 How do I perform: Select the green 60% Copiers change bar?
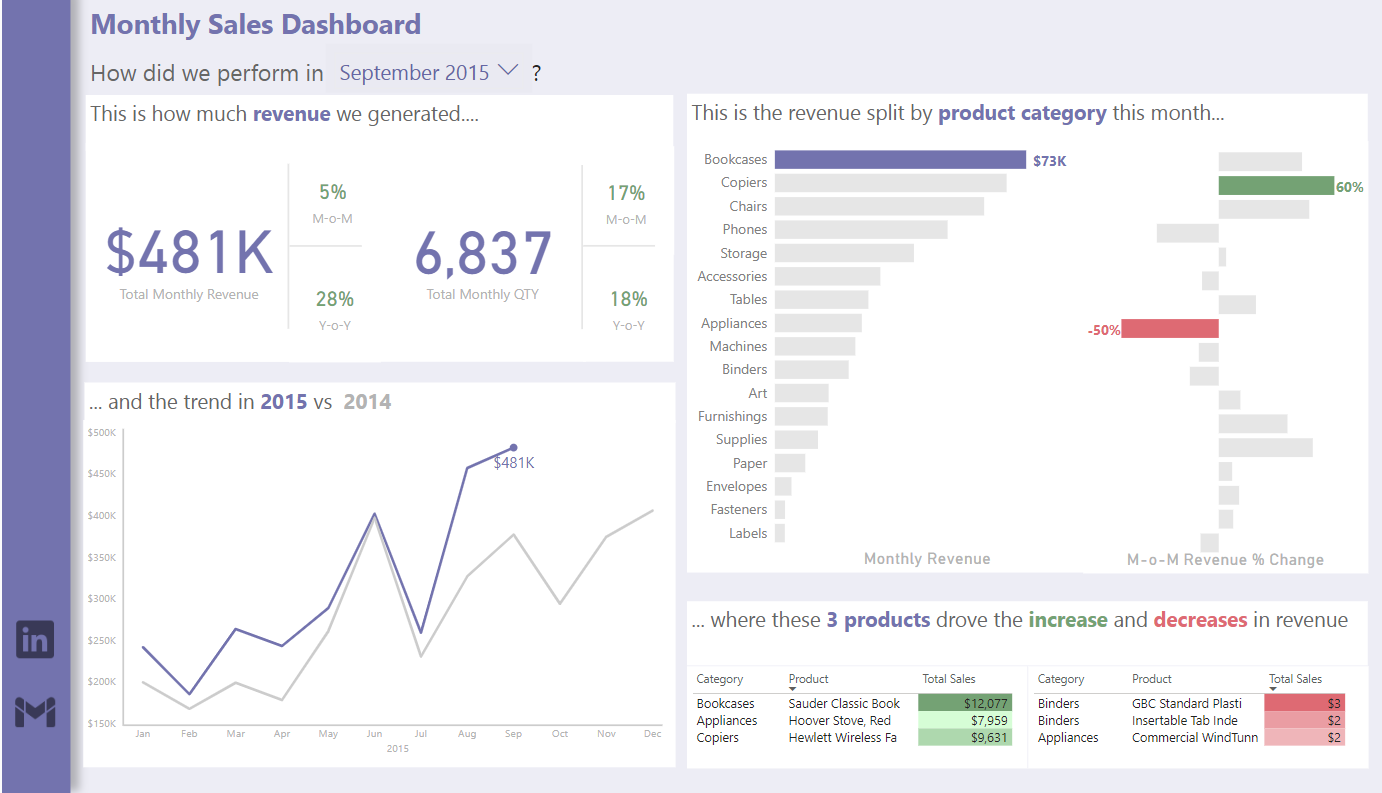point(1275,186)
